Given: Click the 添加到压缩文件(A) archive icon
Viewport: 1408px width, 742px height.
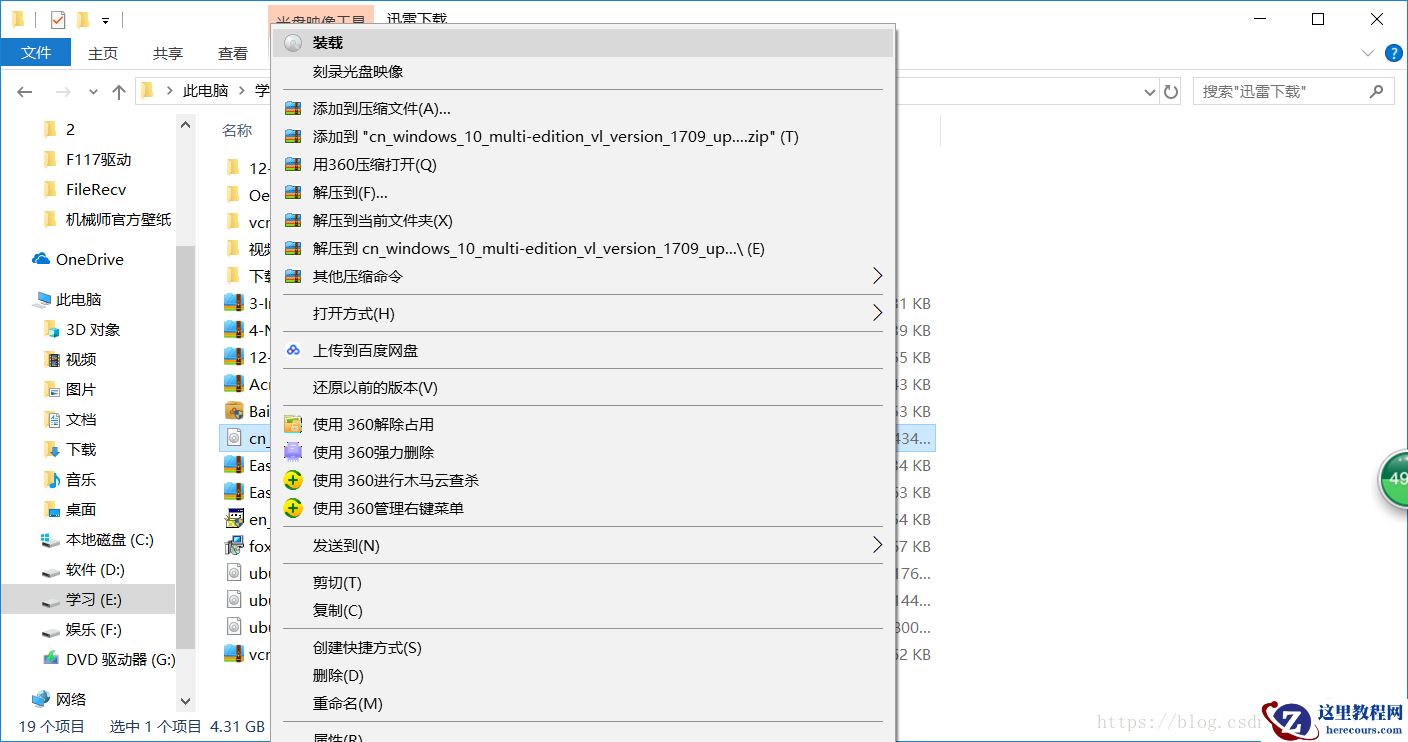Looking at the screenshot, I should click(x=293, y=109).
